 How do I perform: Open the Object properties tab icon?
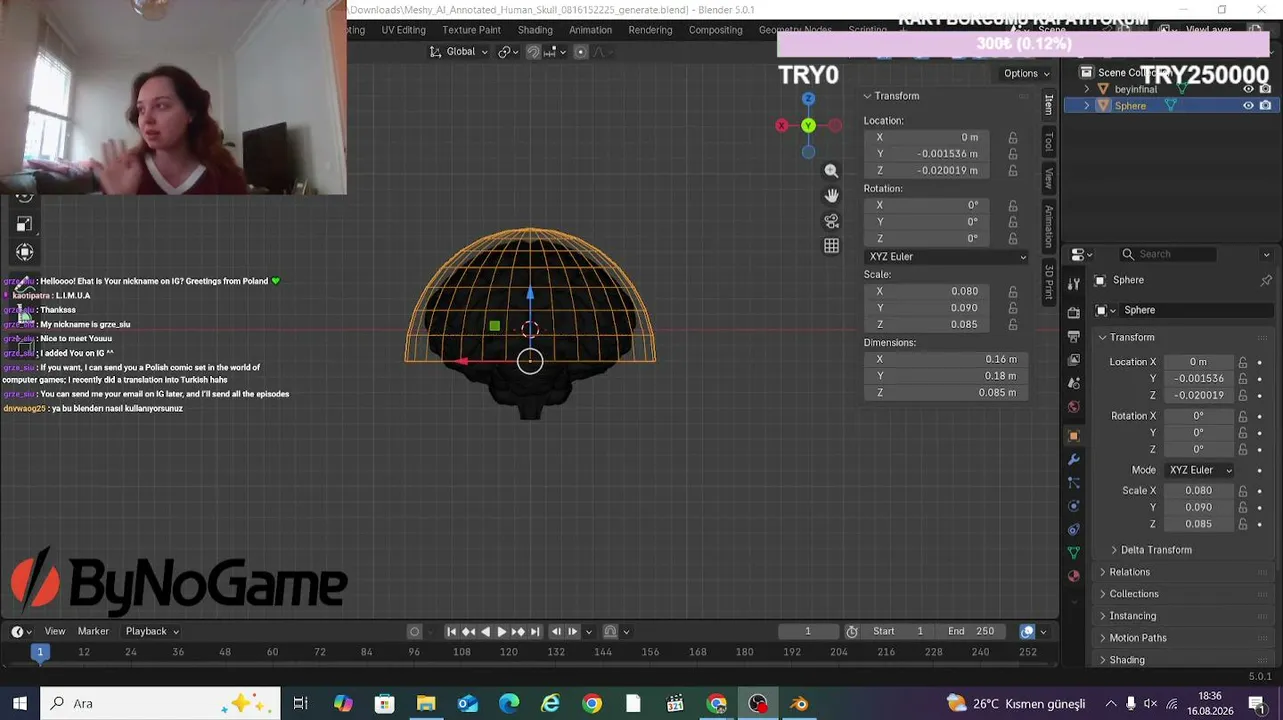coord(1074,436)
